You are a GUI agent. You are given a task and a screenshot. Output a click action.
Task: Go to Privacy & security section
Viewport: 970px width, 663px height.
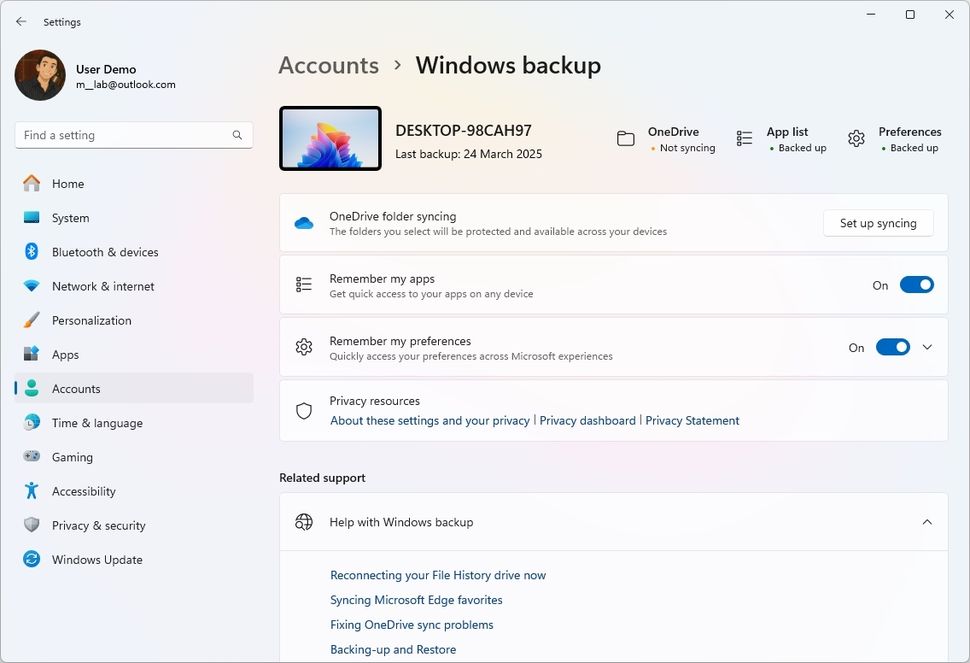point(98,526)
